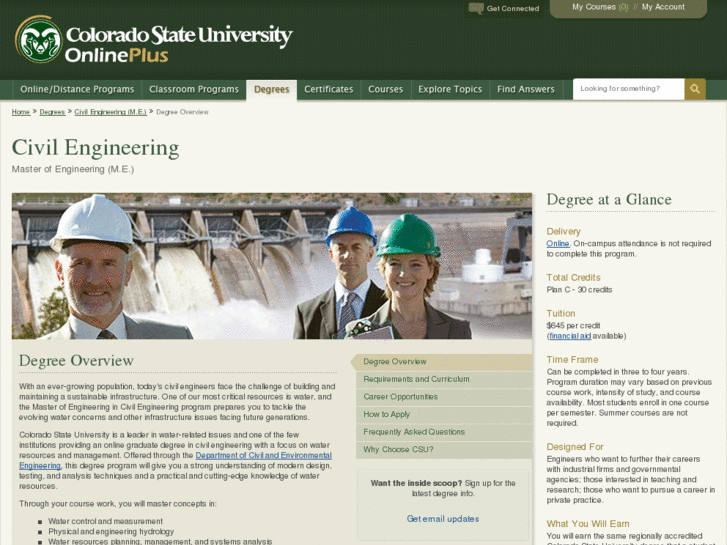Open the Get Connected link

tap(513, 8)
